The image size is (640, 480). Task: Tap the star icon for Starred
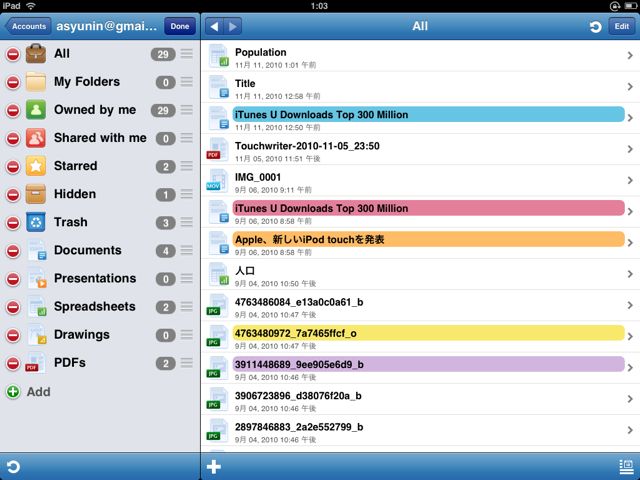(36, 166)
